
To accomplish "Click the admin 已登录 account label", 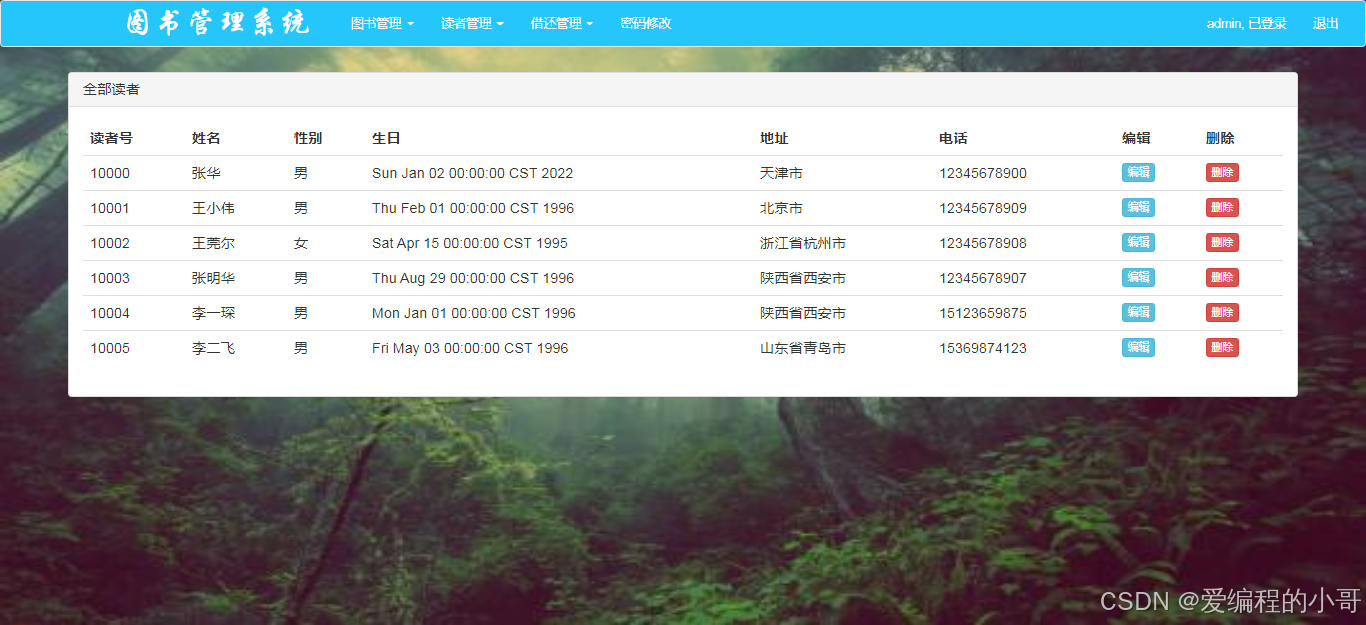I will [x=1247, y=23].
